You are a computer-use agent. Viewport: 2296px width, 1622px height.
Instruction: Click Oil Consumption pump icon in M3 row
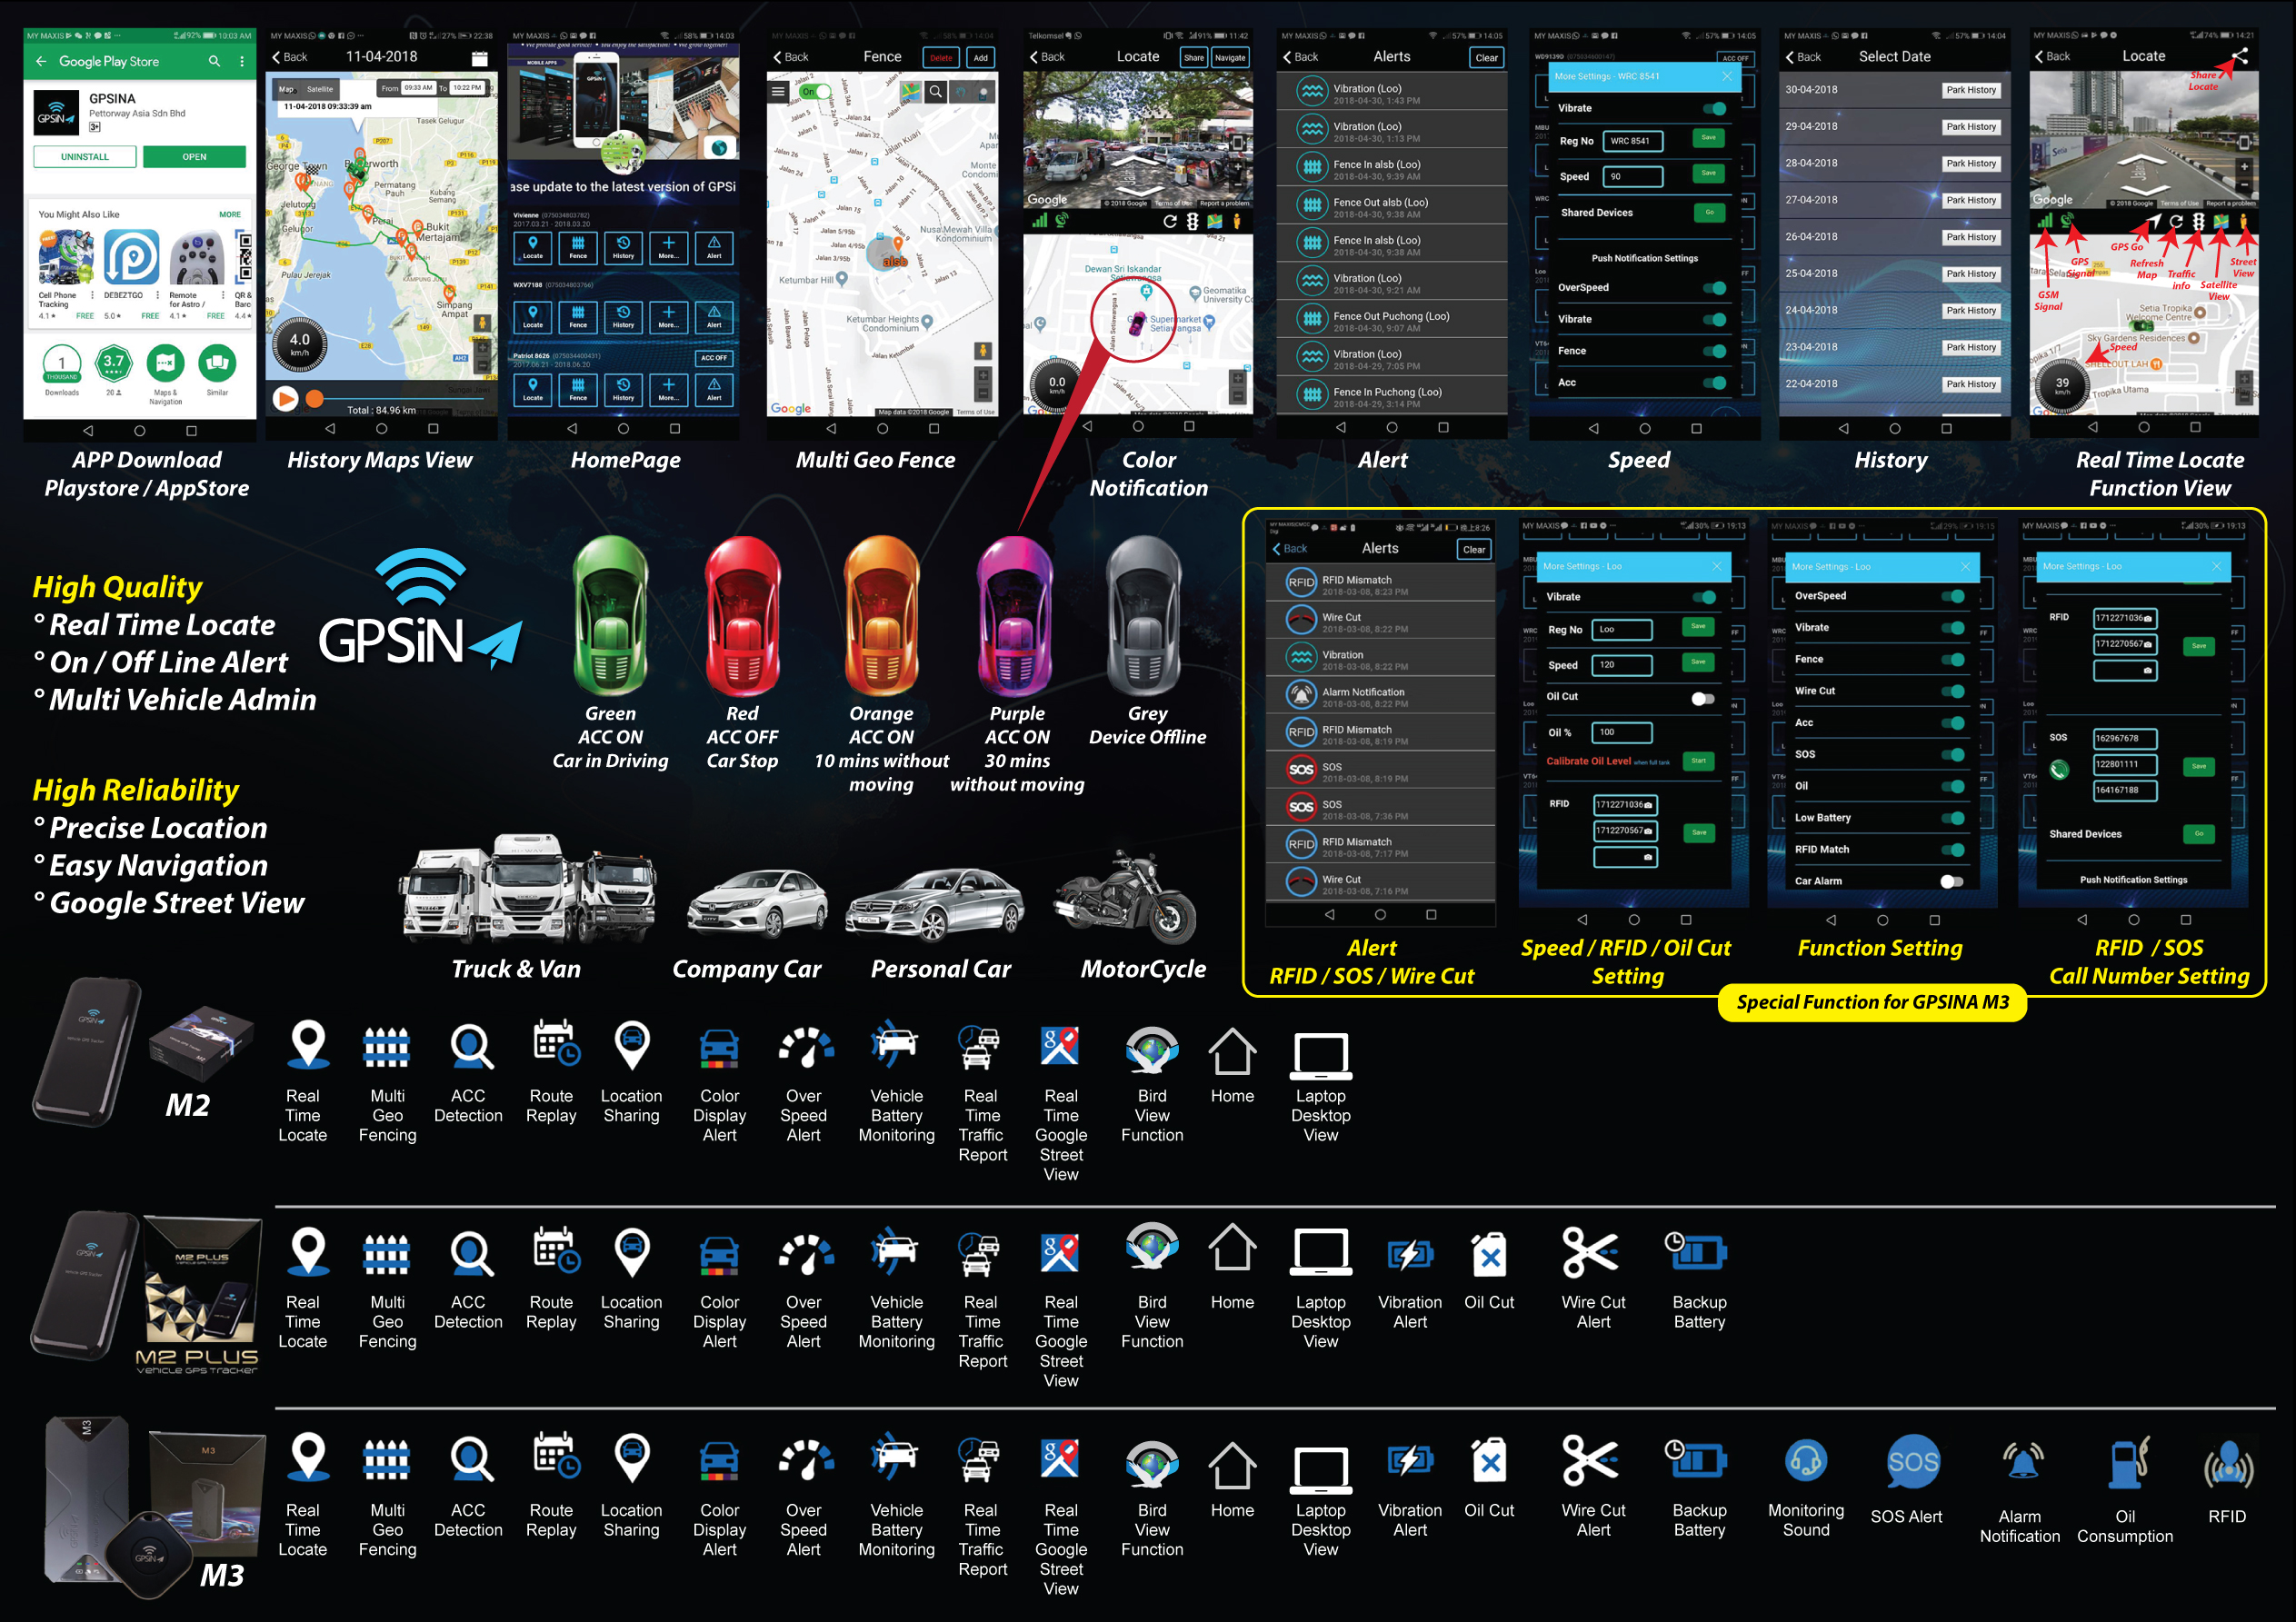pyautogui.click(x=2129, y=1463)
